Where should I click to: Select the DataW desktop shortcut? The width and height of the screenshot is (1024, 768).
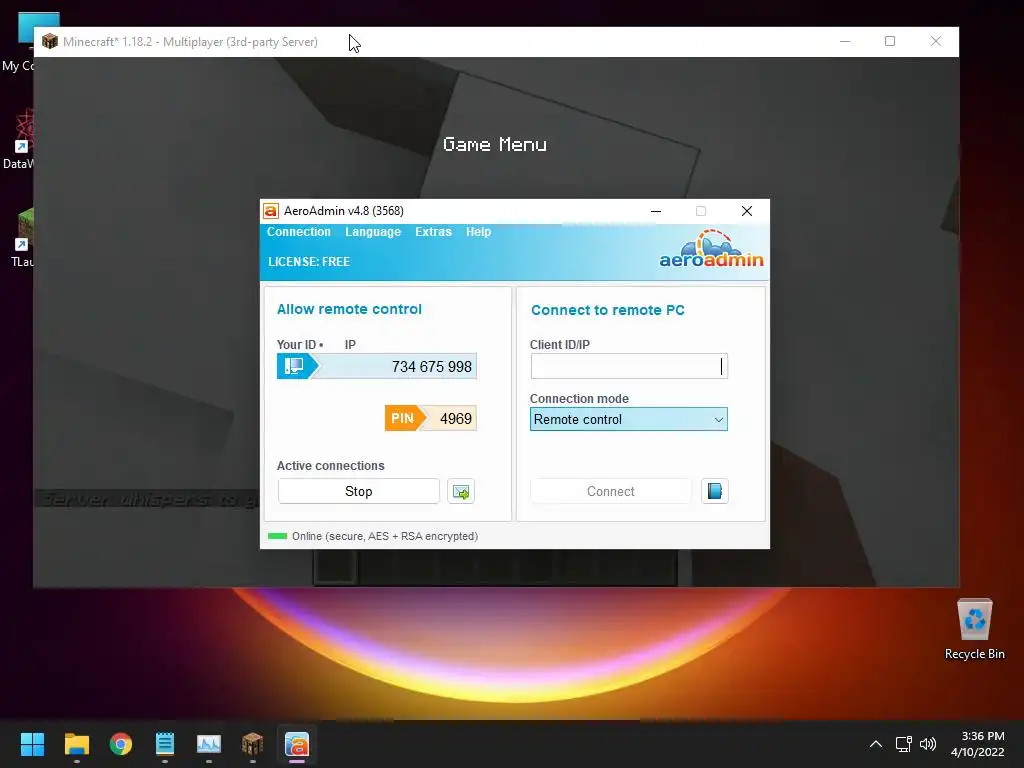pos(18,140)
